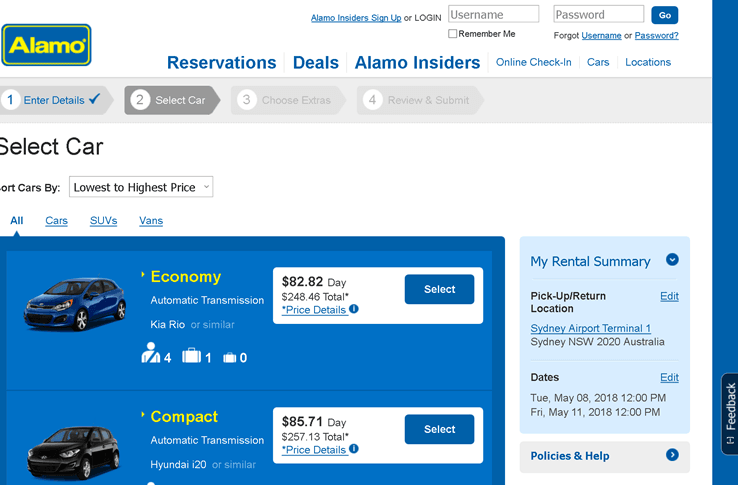Screen dimensions: 738x485
Task: Open the Sort Cars By dropdown
Action: click(x=141, y=187)
